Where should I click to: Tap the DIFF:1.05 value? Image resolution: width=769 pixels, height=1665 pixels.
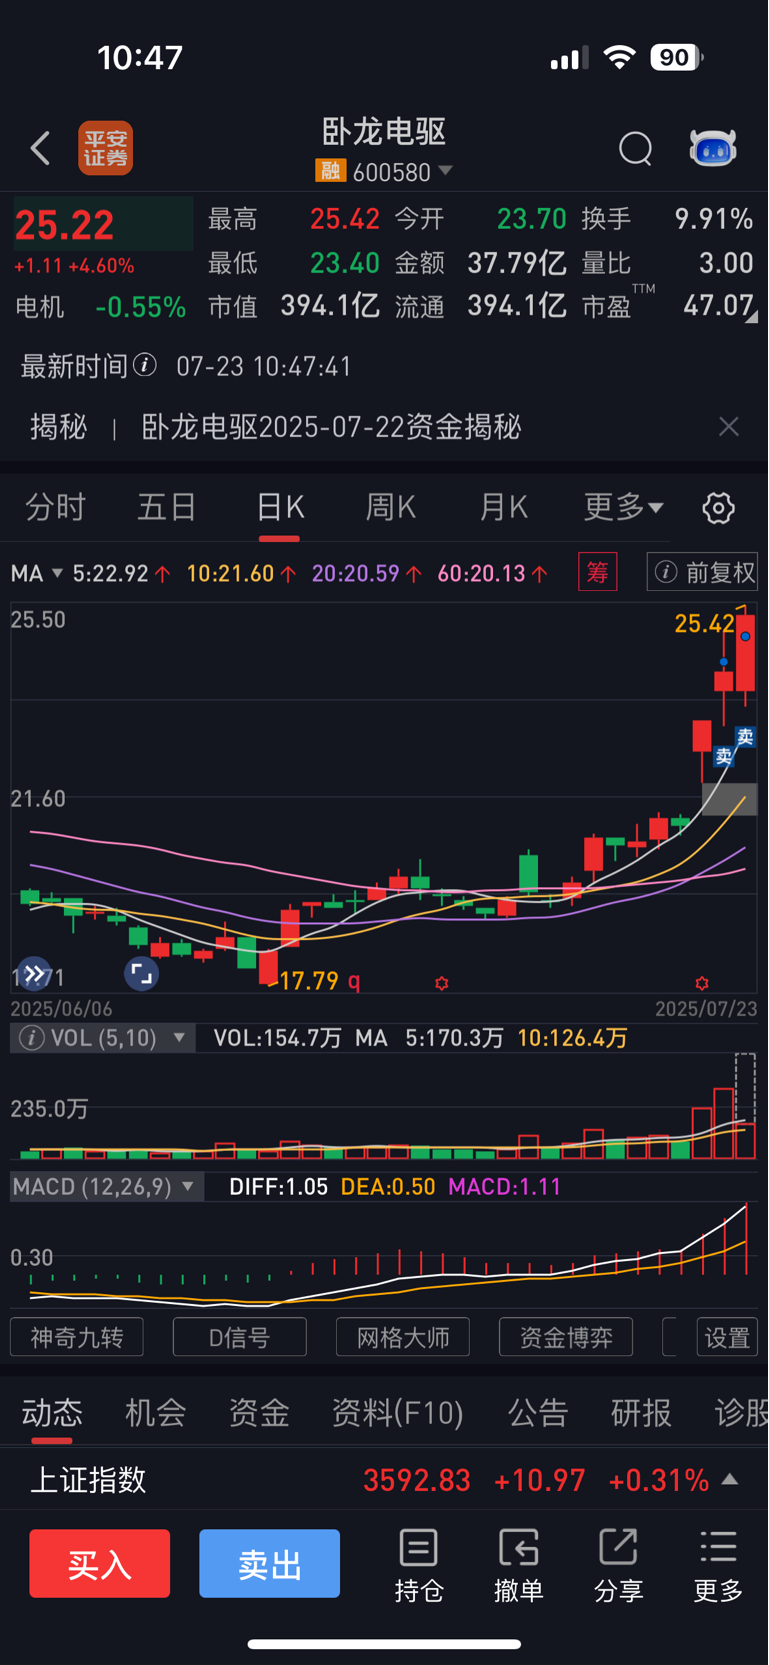pyautogui.click(x=278, y=1187)
